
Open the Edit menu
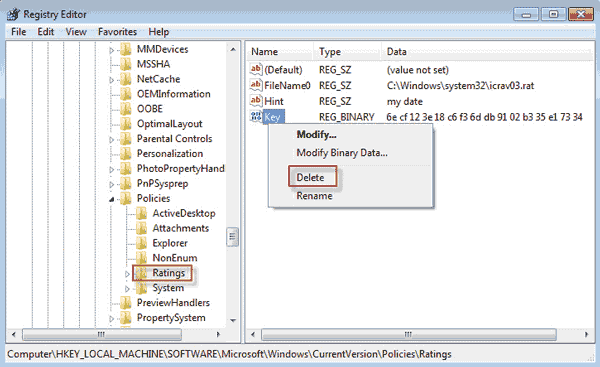pos(46,32)
